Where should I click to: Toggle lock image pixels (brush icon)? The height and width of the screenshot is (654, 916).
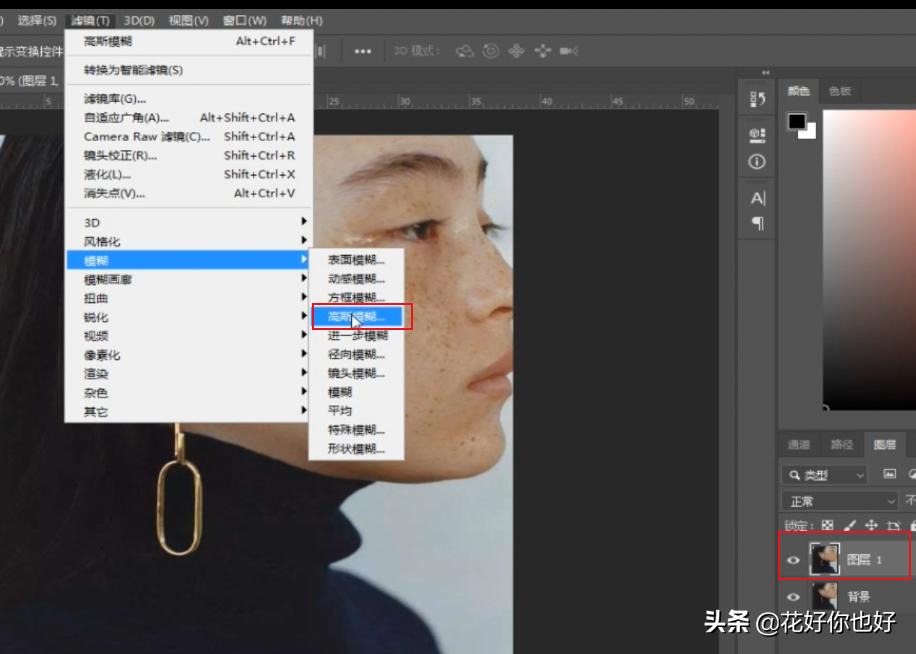coord(851,524)
